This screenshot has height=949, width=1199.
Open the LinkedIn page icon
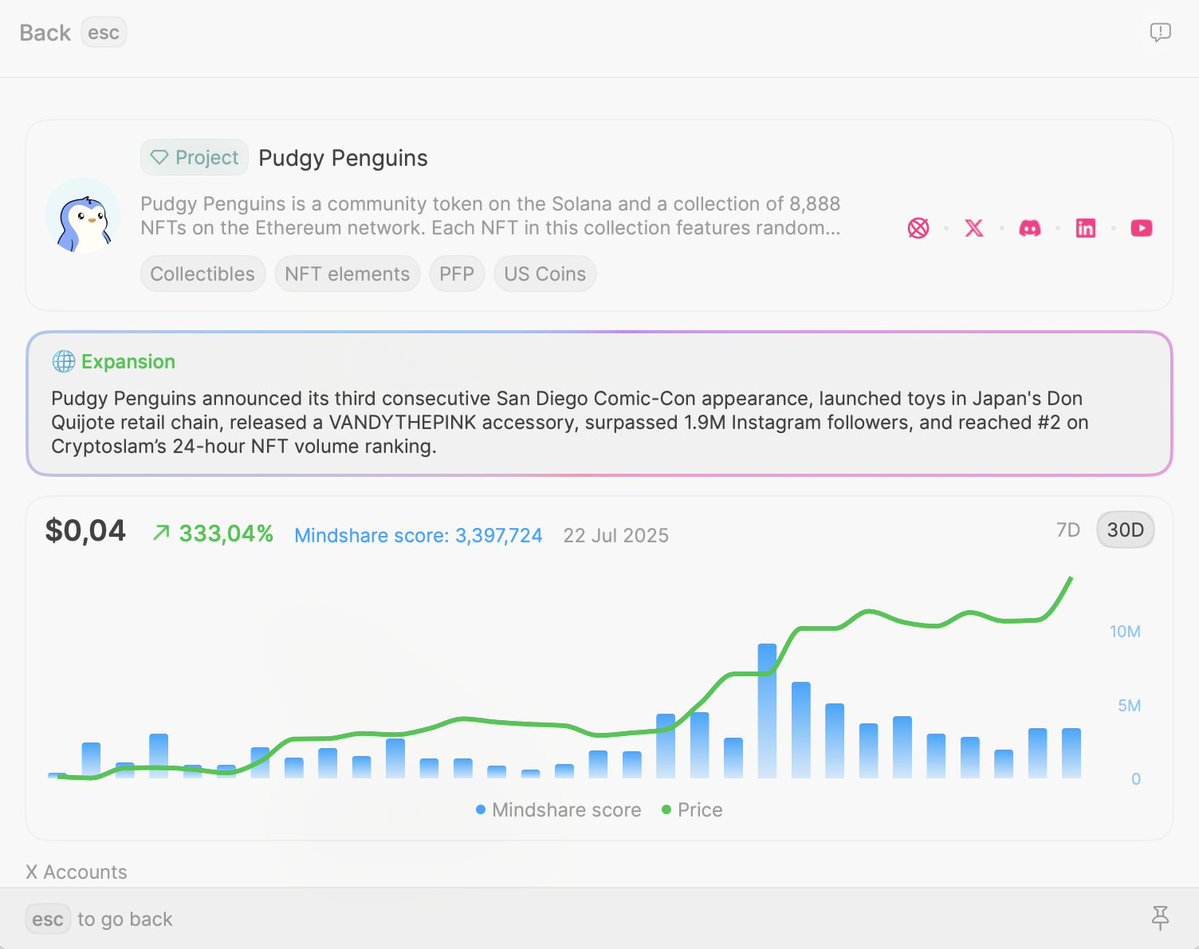click(1086, 228)
